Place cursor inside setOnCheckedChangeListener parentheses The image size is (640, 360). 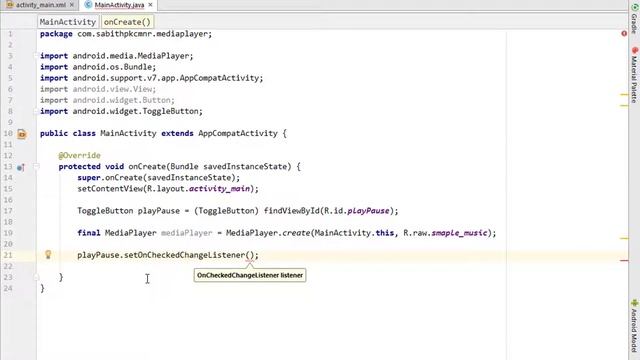251,255
